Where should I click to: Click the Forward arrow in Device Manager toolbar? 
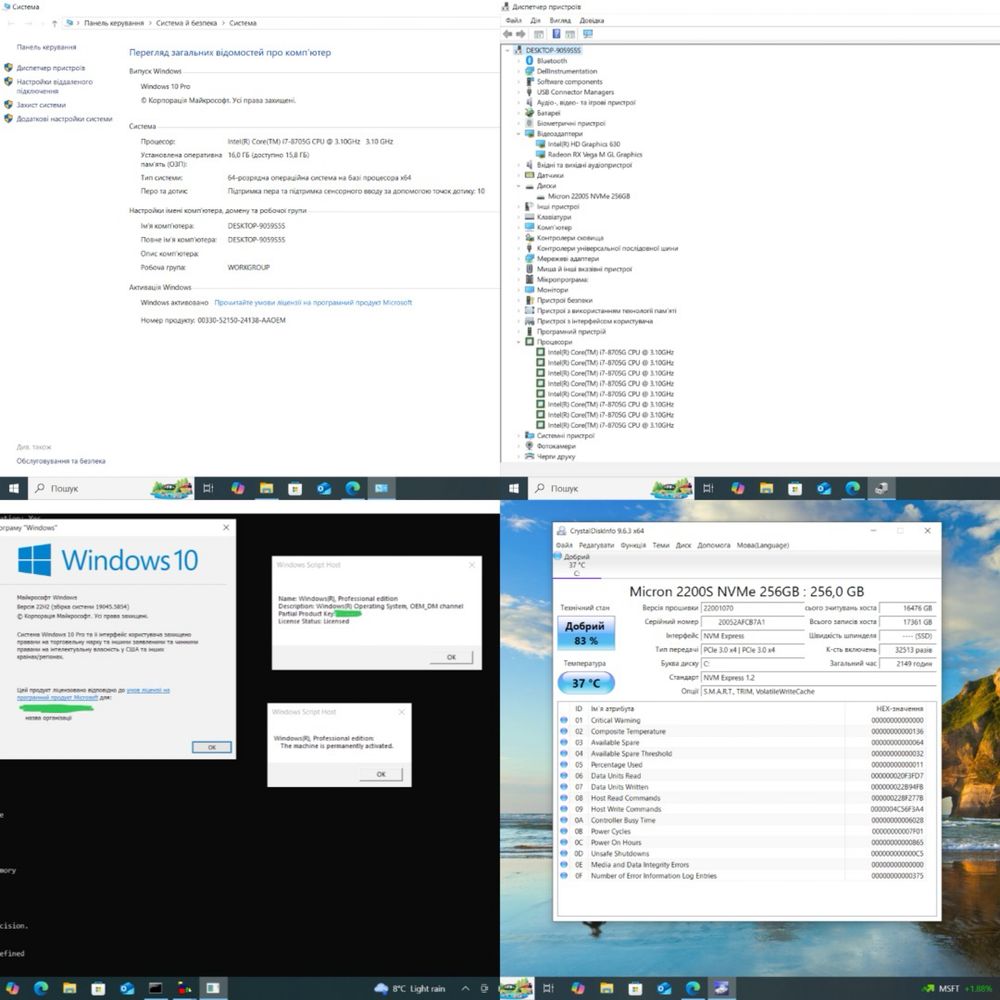tap(521, 34)
